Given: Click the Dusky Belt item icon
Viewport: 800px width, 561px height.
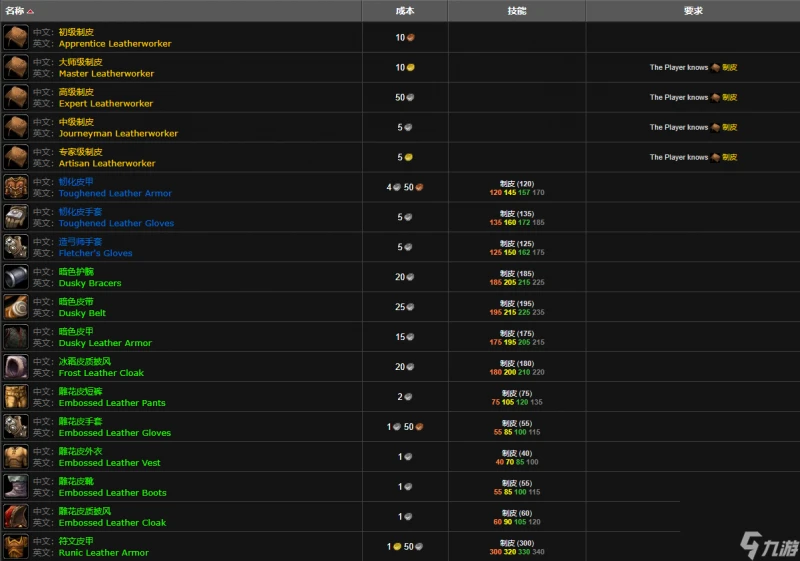Looking at the screenshot, I should (16, 308).
